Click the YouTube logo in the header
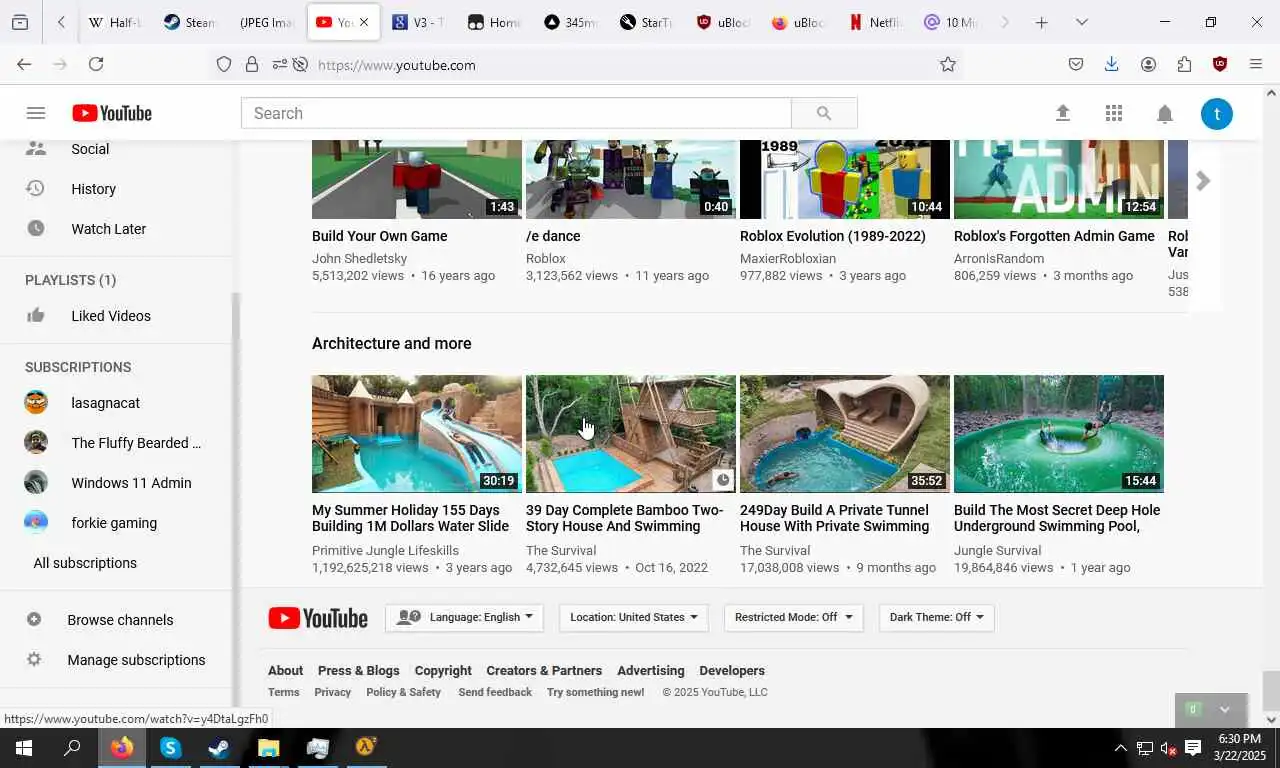1280x768 pixels. click(x=112, y=113)
